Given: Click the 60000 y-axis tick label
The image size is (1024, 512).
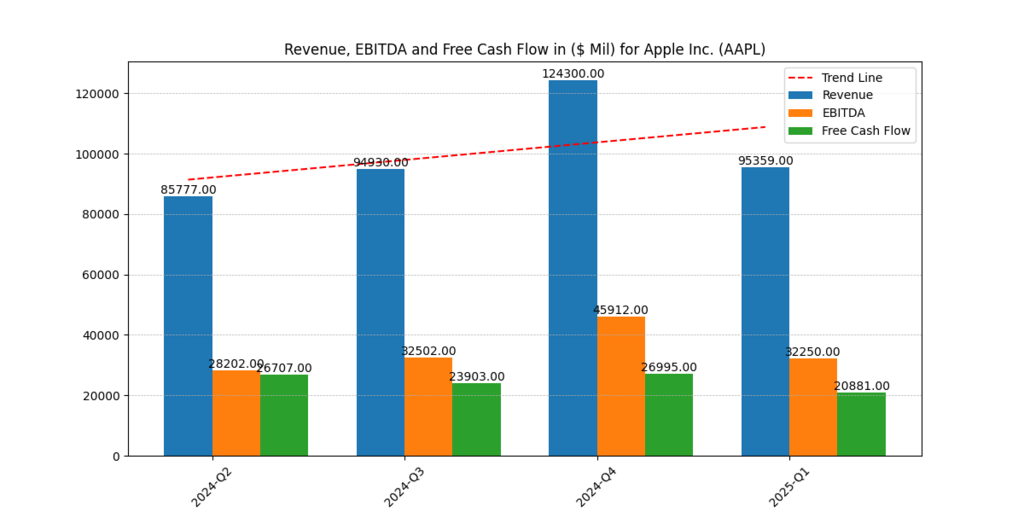Looking at the screenshot, I should click(x=95, y=275).
